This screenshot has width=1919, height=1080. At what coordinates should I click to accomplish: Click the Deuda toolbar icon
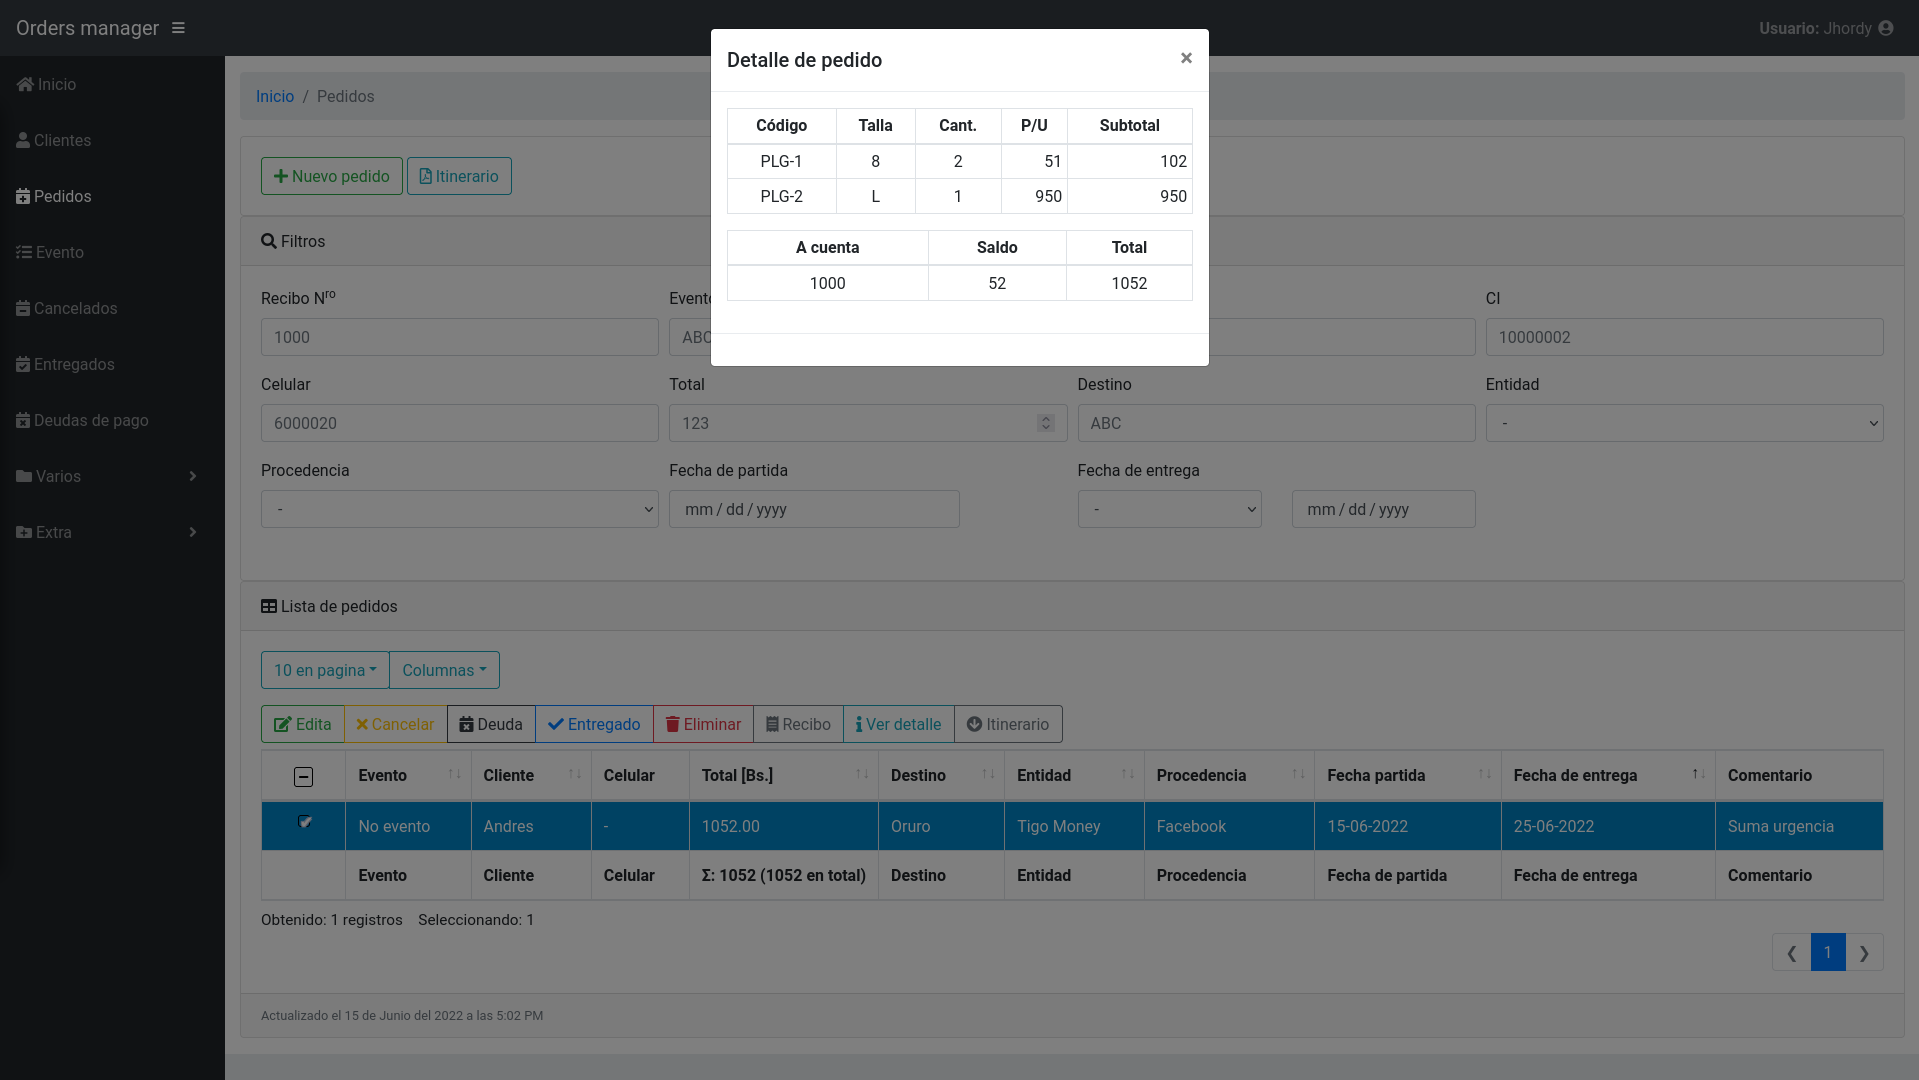[464, 724]
